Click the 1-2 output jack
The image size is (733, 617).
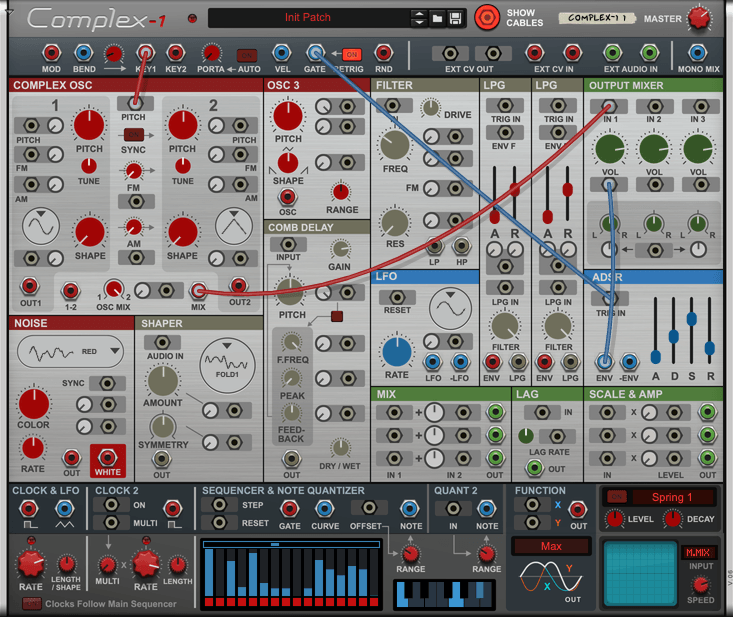tap(71, 291)
